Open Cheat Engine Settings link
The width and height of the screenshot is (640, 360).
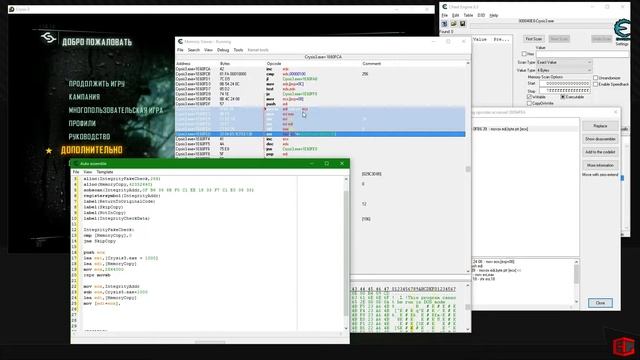tap(622, 44)
